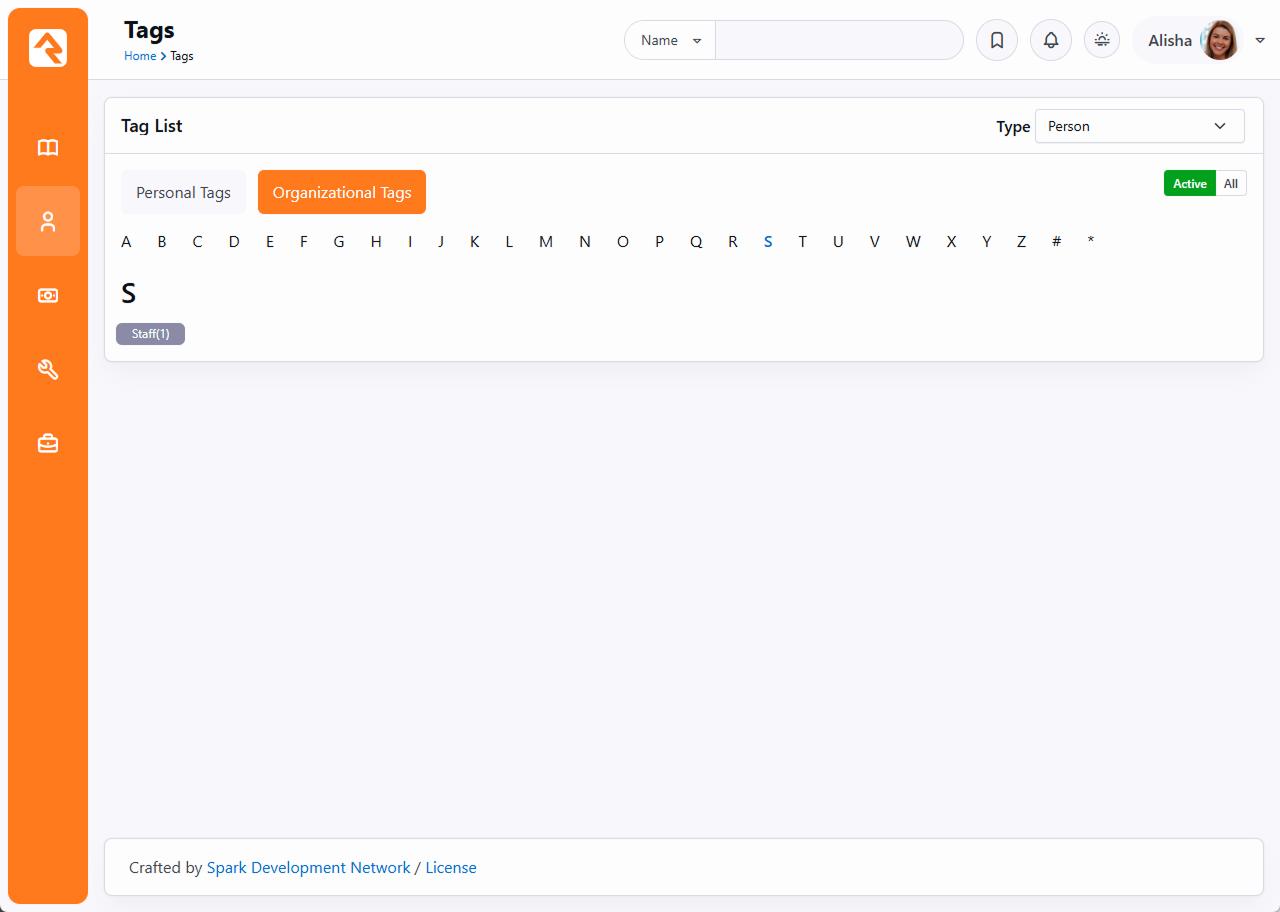Switch to Personal Tags tab
The height and width of the screenshot is (912, 1280).
[x=183, y=193]
